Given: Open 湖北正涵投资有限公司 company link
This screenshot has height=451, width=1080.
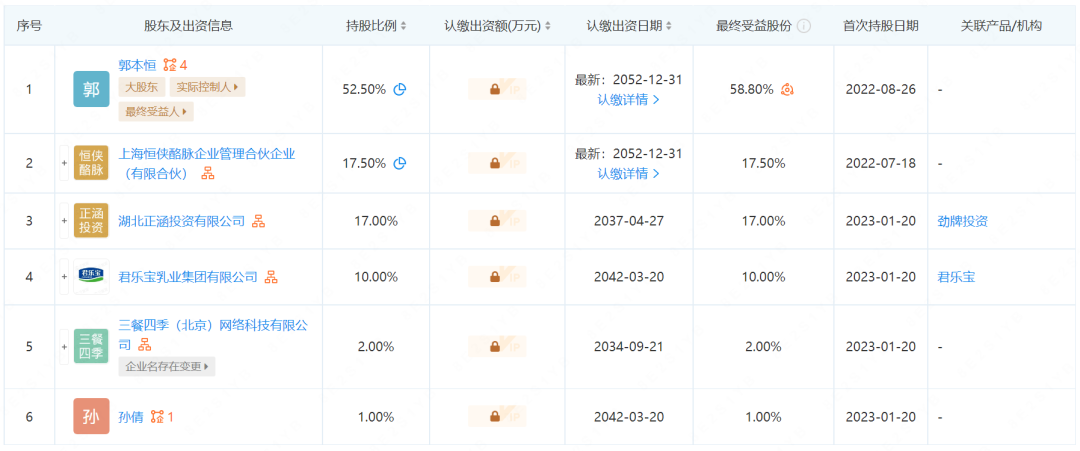Looking at the screenshot, I should coord(182,221).
